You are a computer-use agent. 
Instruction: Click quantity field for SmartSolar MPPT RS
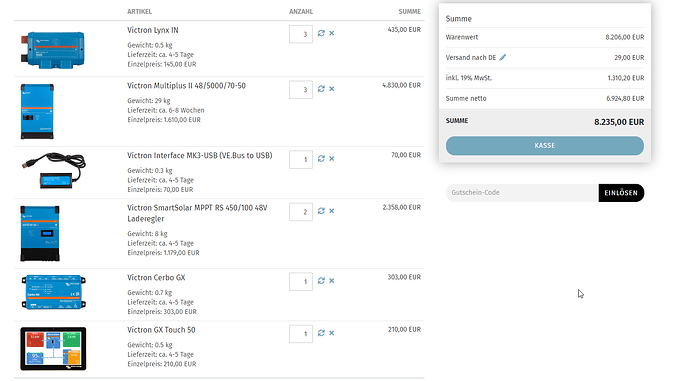tap(301, 212)
